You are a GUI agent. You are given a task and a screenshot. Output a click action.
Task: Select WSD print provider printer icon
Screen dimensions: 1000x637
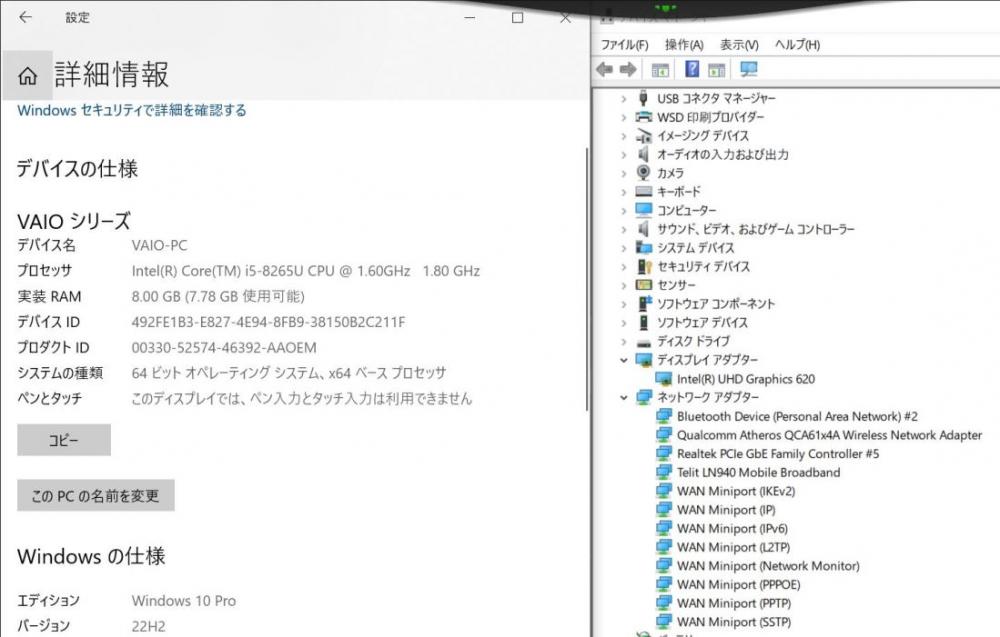coord(644,117)
